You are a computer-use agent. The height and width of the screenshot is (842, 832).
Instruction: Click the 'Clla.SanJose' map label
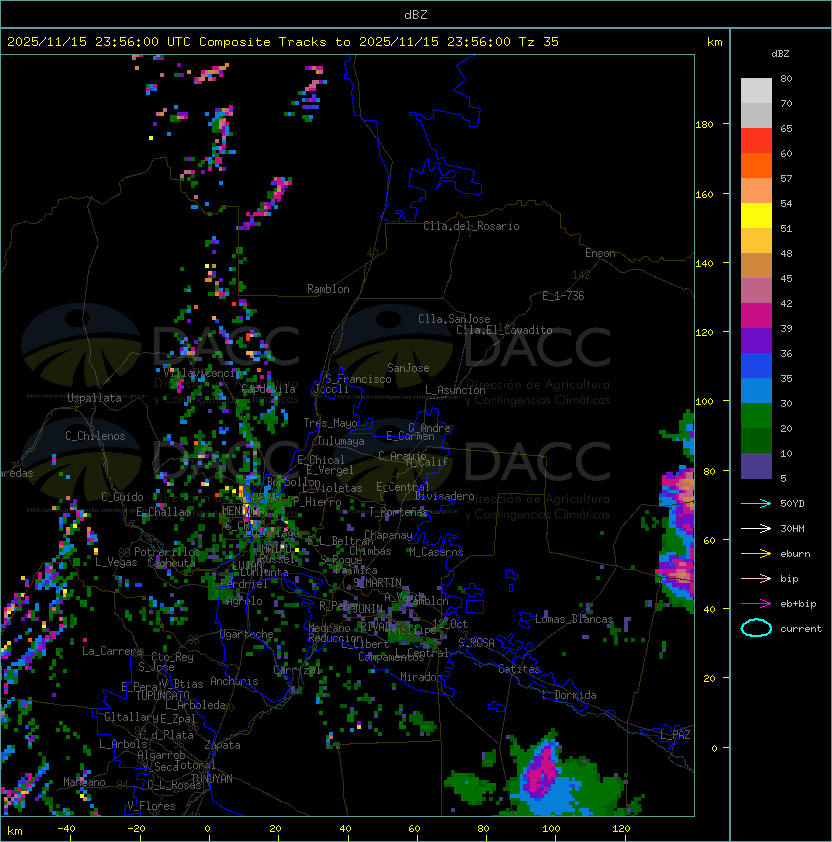454,319
